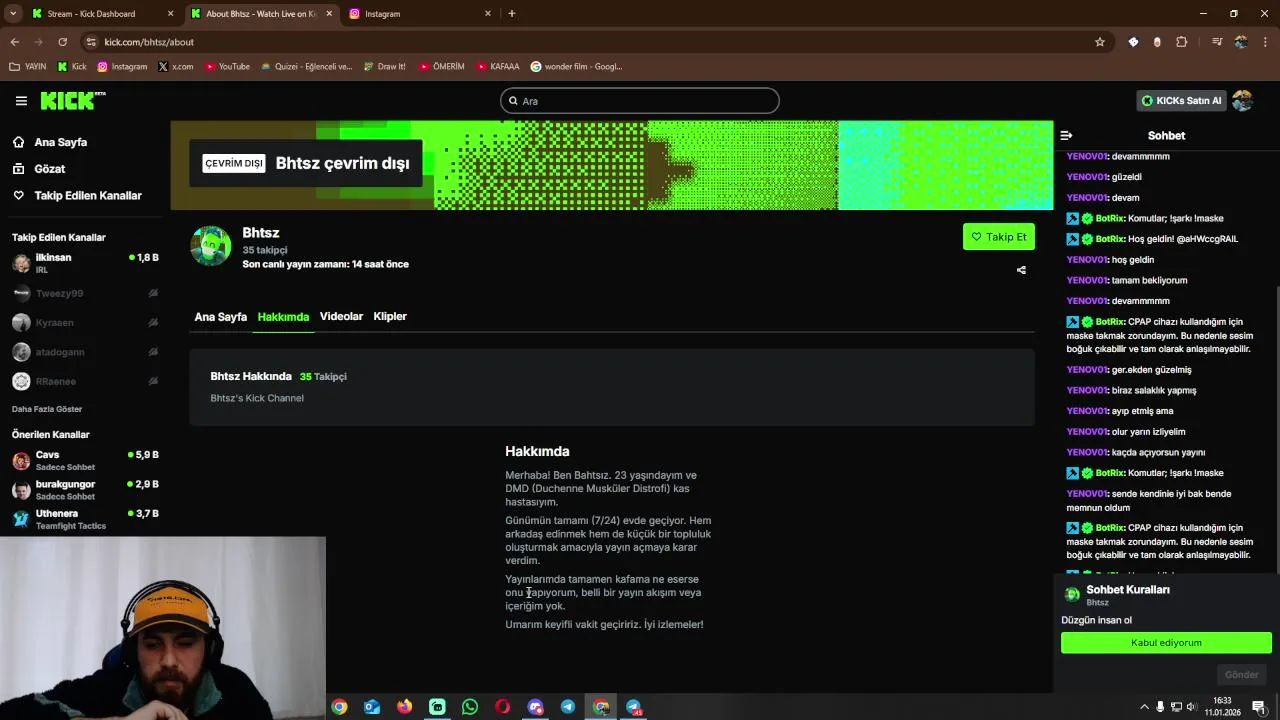Open Opera from taskbar
The height and width of the screenshot is (720, 1280).
[503, 707]
